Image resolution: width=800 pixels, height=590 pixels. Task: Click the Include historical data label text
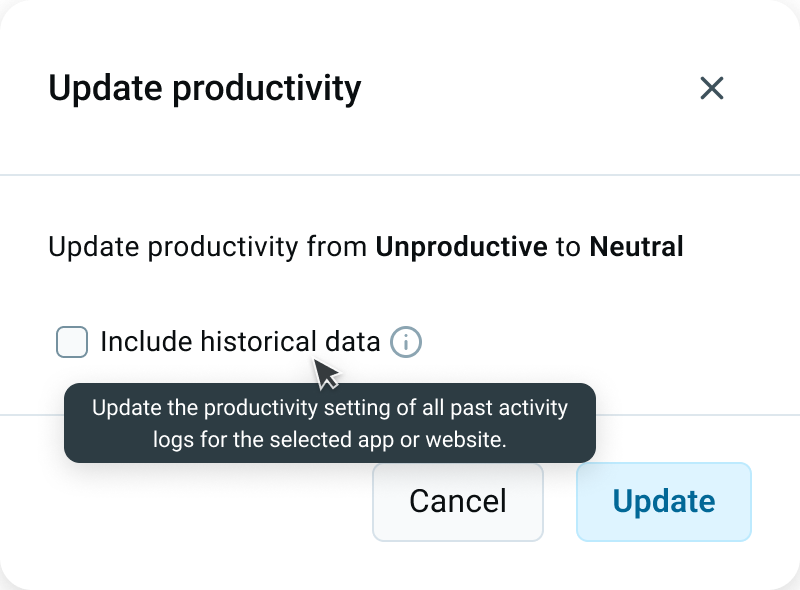240,341
